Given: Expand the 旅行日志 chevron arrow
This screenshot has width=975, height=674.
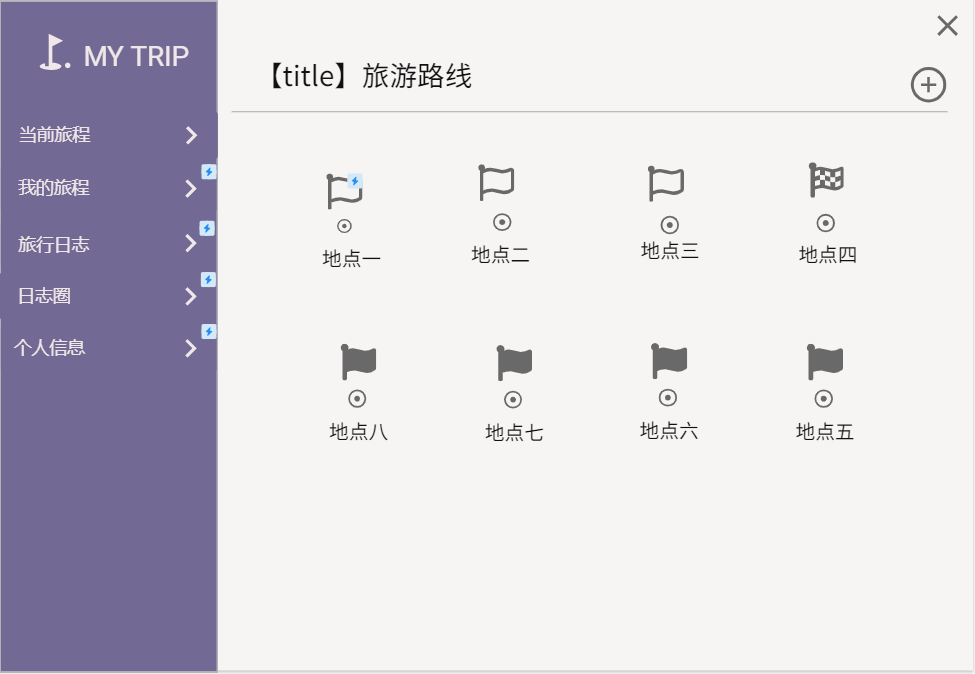Looking at the screenshot, I should 191,243.
